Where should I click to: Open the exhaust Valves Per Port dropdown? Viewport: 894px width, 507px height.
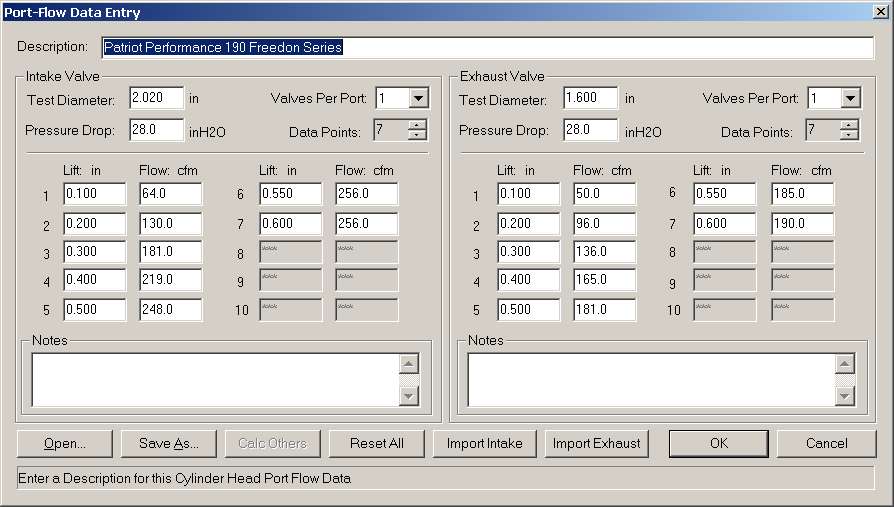point(850,98)
